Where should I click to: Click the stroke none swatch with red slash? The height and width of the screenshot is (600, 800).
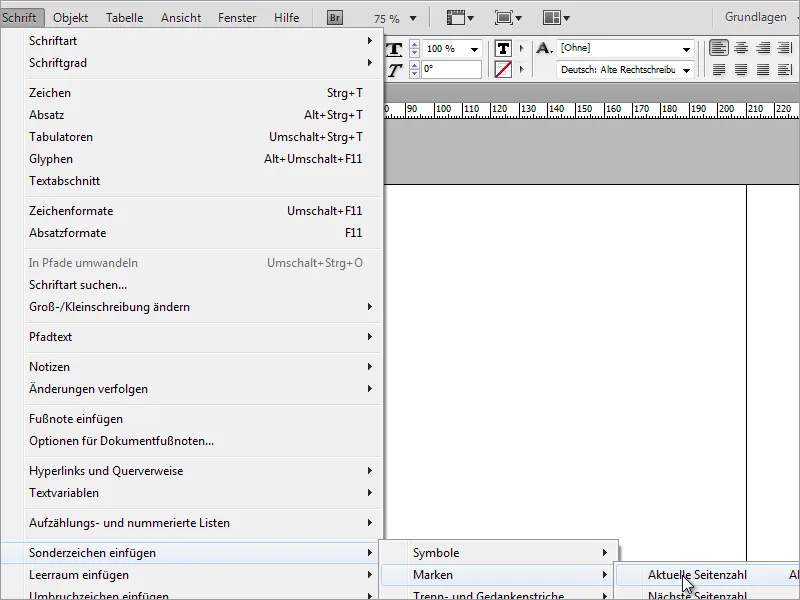pos(503,69)
